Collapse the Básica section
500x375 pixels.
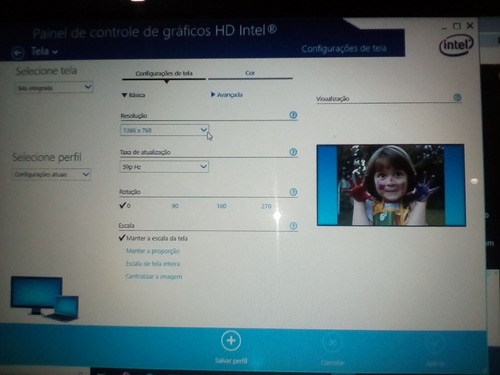pos(133,95)
